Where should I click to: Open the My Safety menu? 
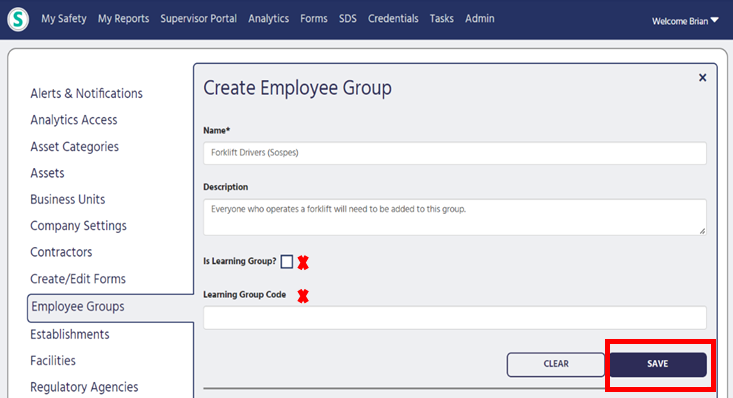(x=64, y=19)
